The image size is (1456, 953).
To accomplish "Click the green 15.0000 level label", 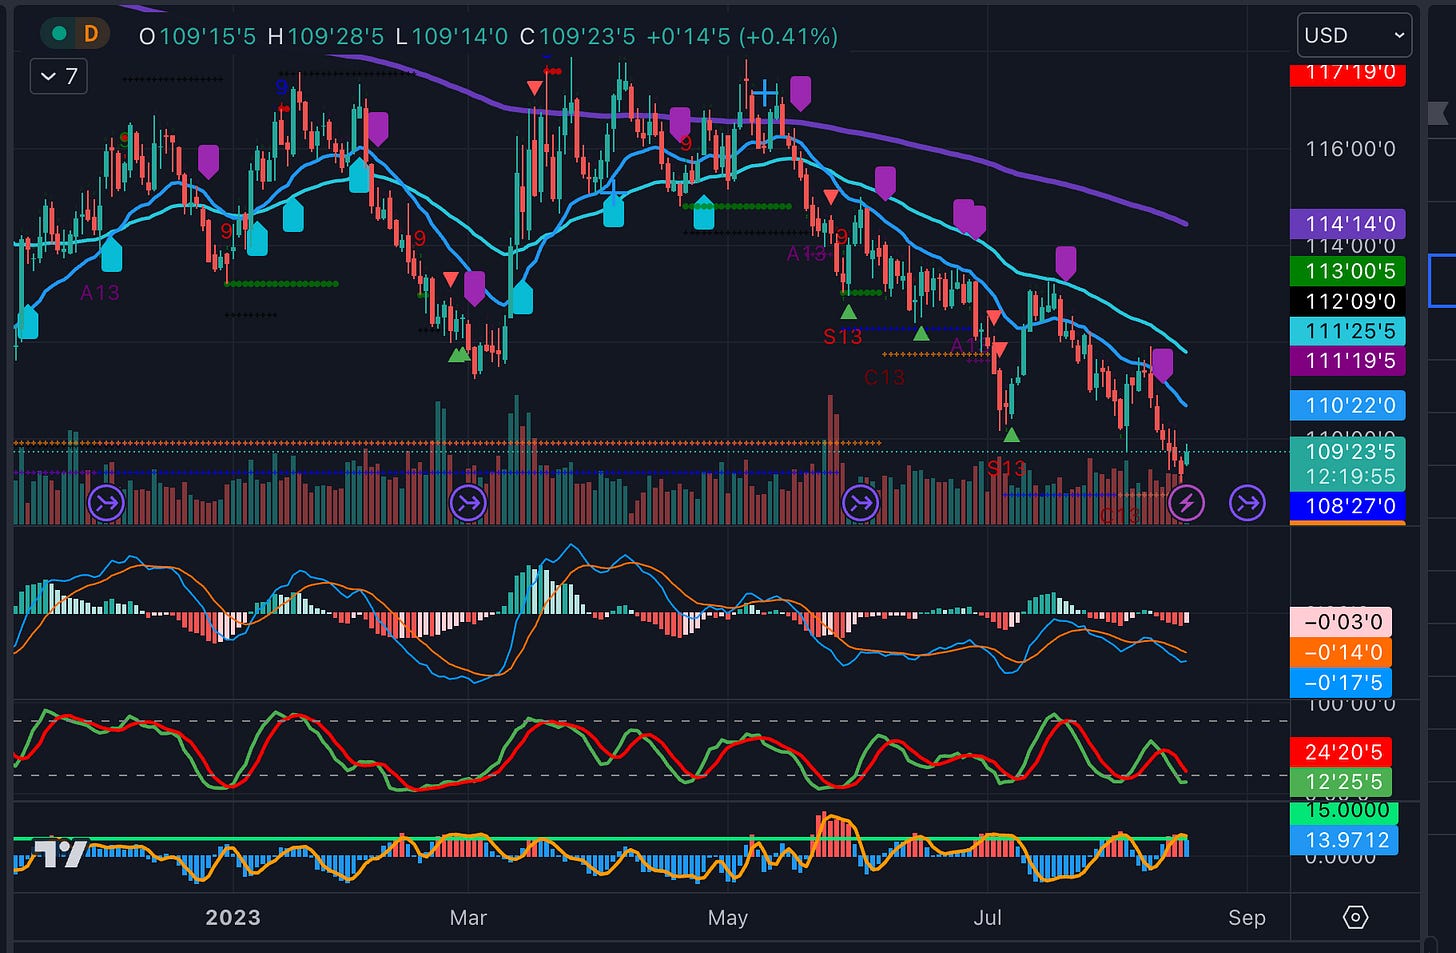I will click(1344, 813).
